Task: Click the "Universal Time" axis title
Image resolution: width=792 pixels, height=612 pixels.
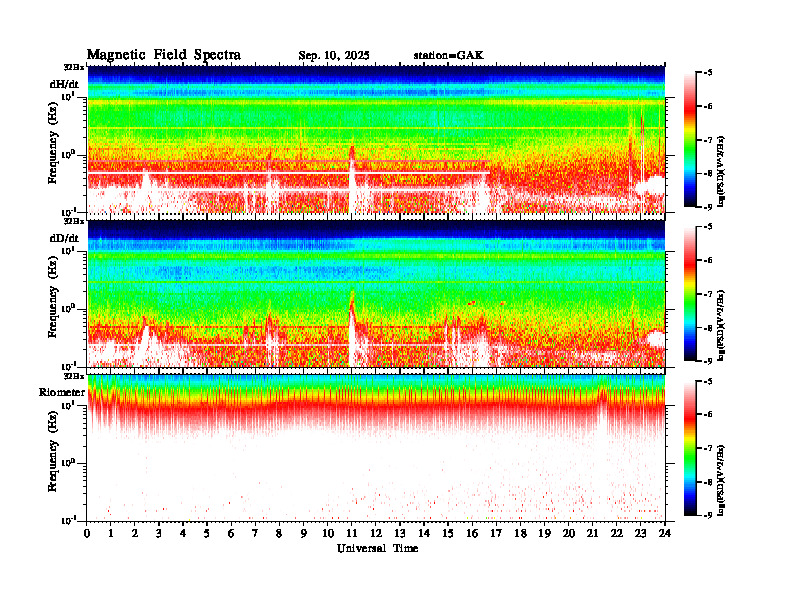Action: click(x=377, y=548)
